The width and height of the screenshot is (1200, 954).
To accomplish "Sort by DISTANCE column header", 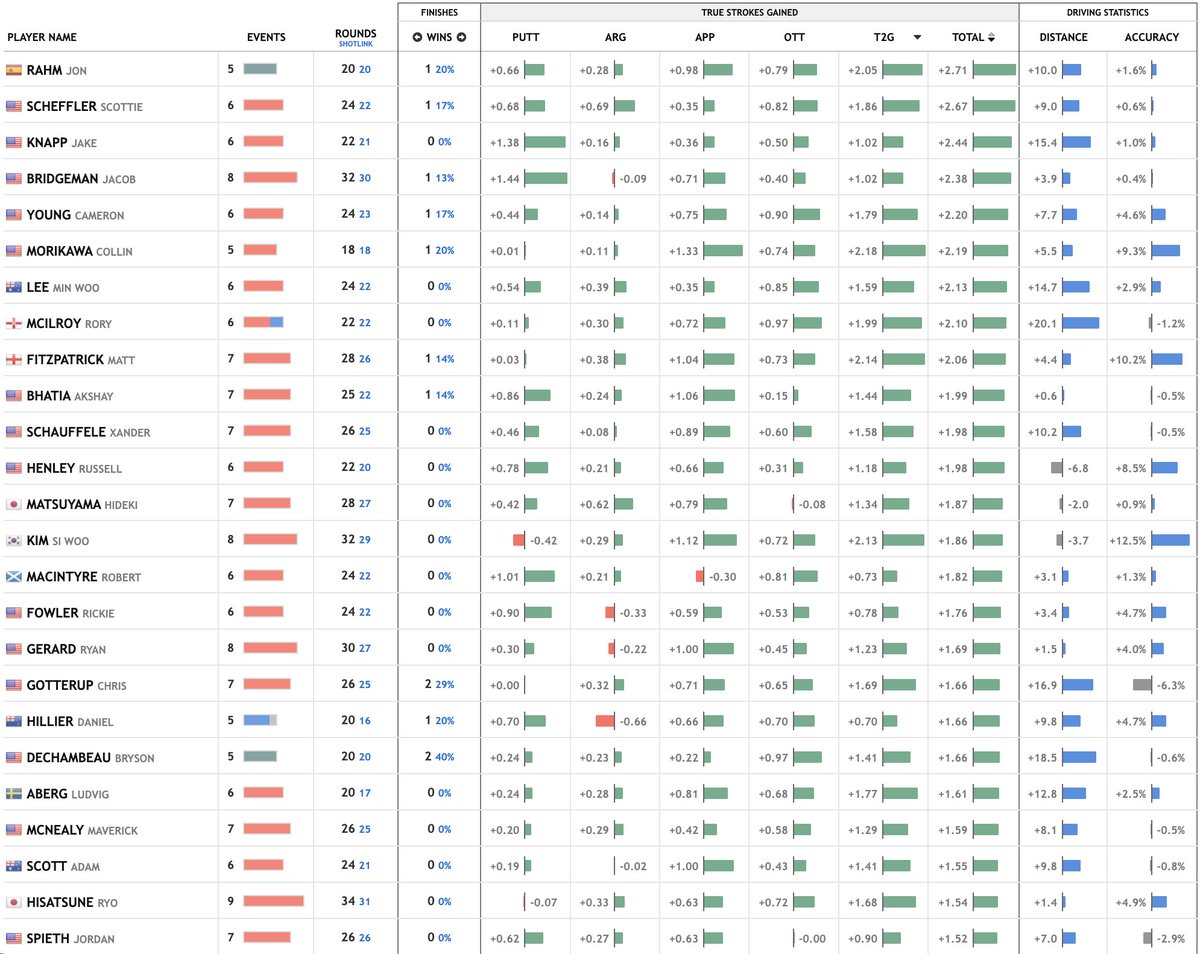I will 1063,38.
